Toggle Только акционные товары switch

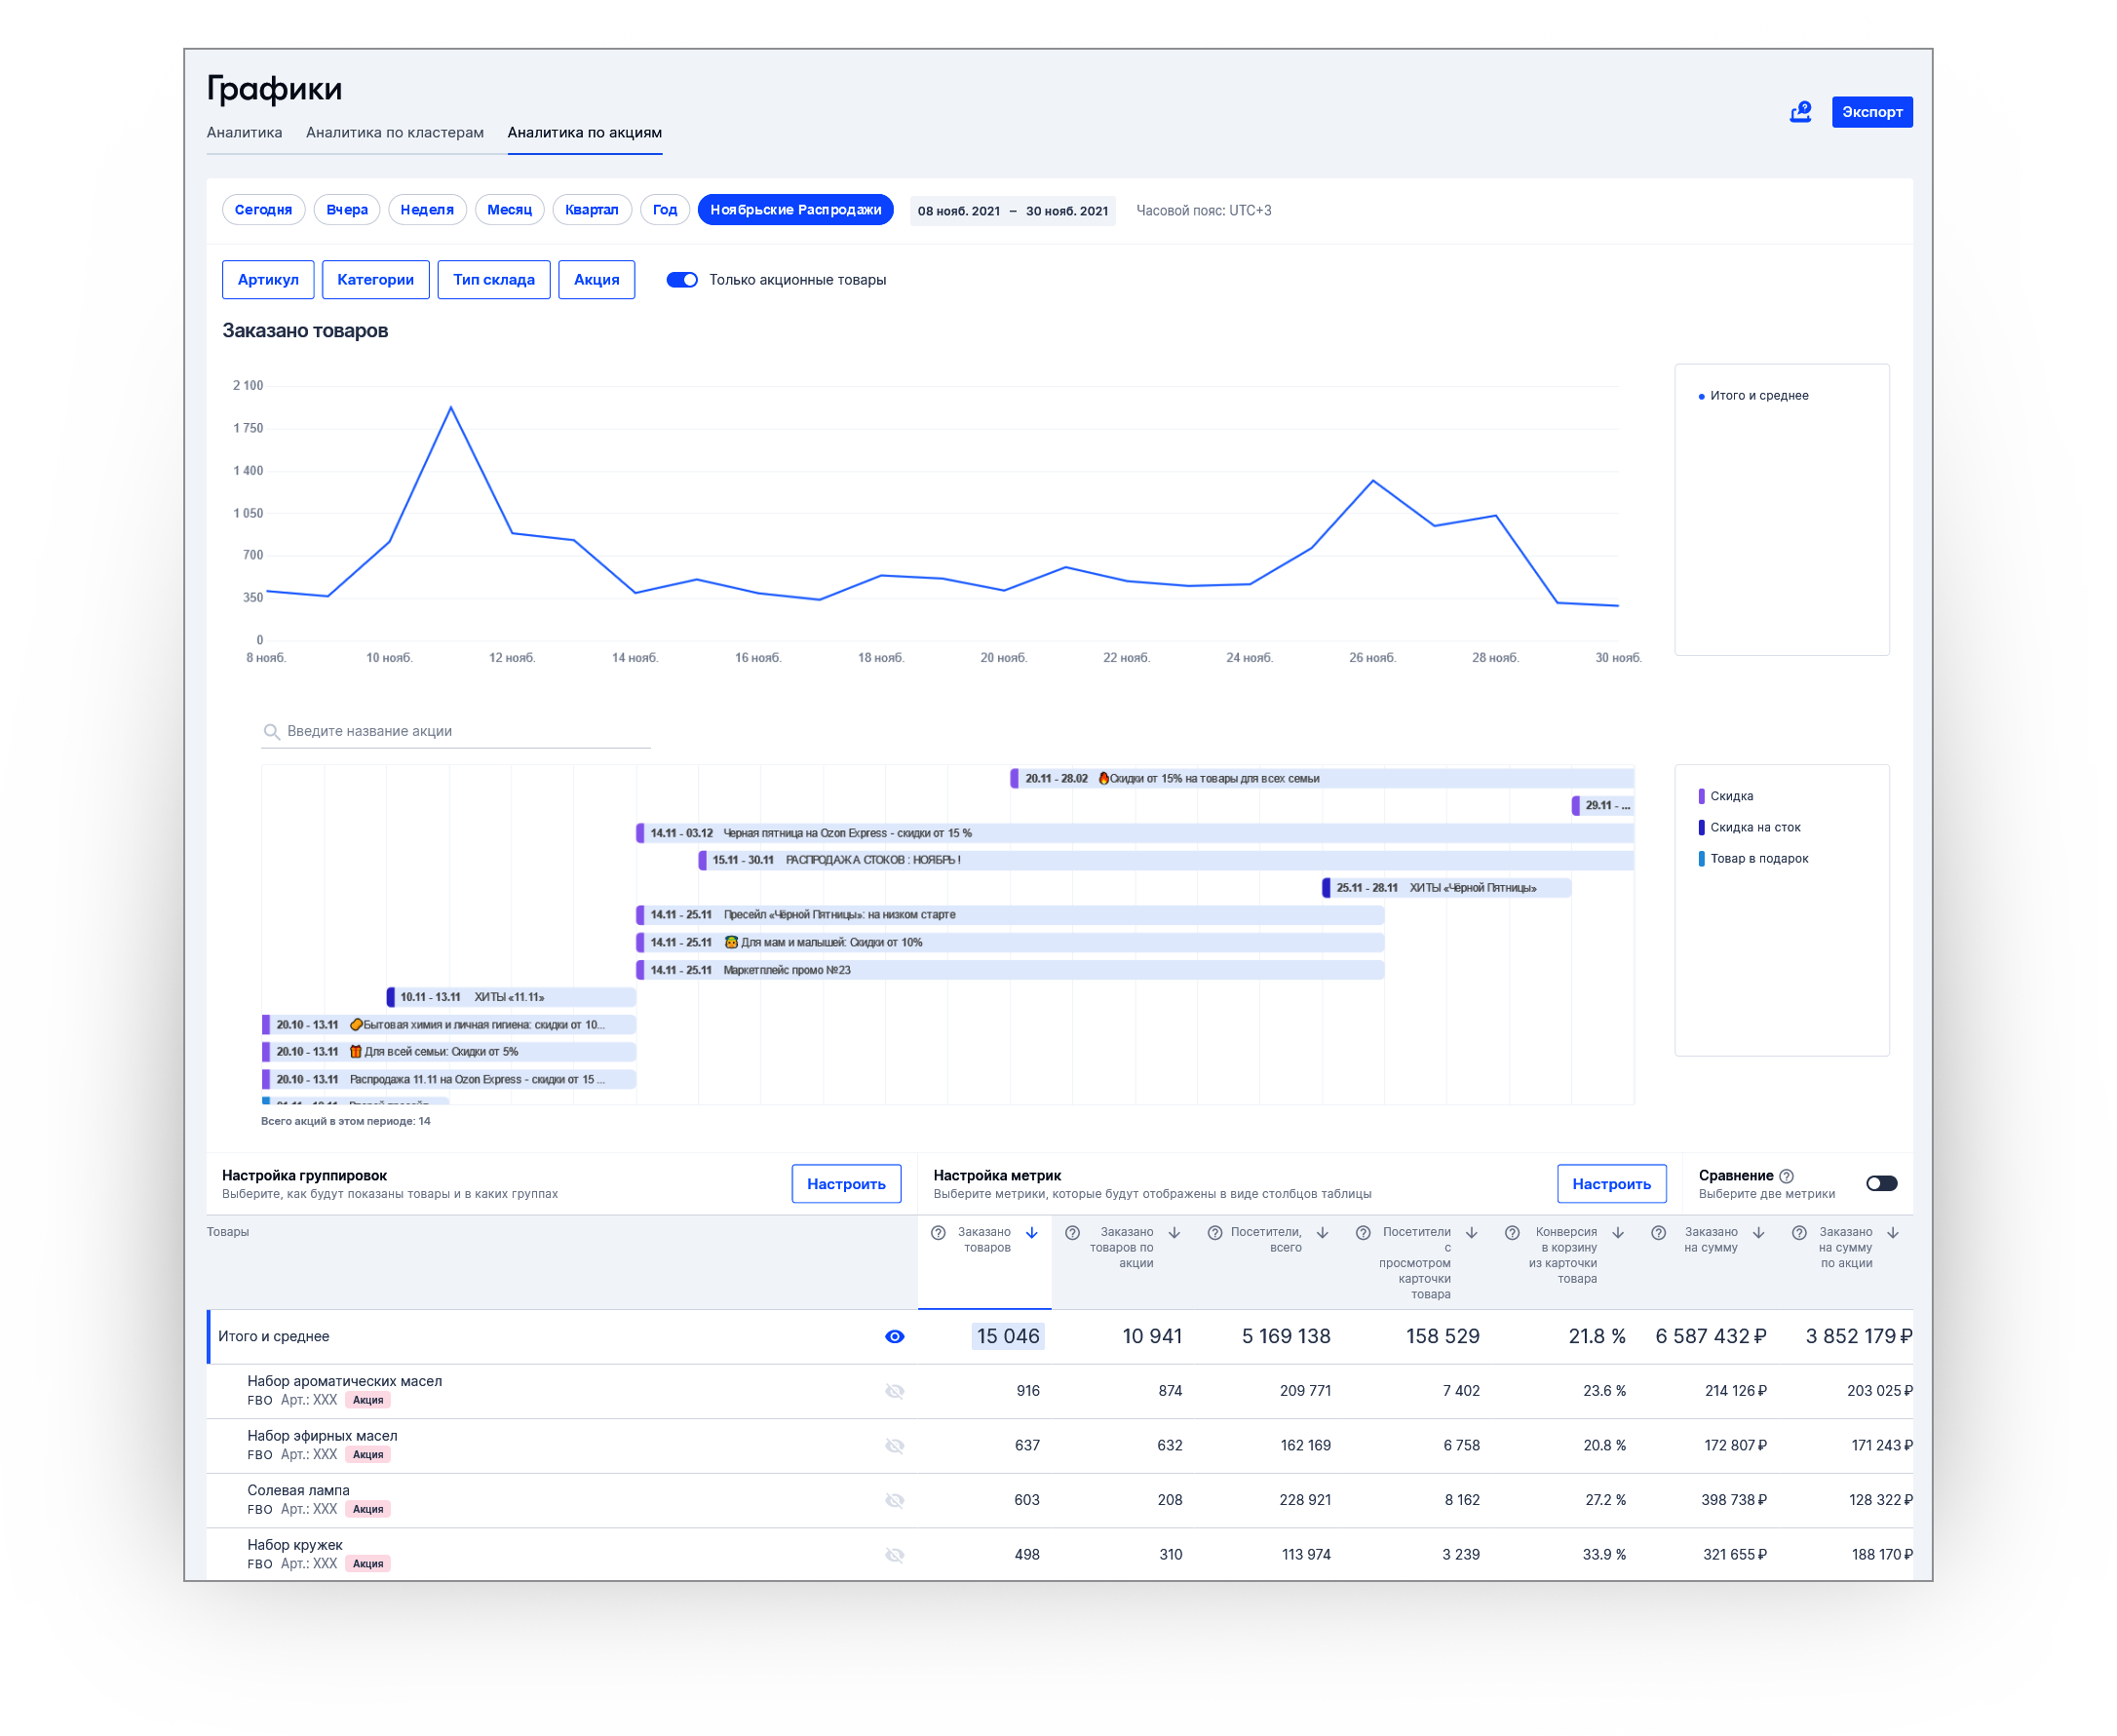[x=682, y=280]
